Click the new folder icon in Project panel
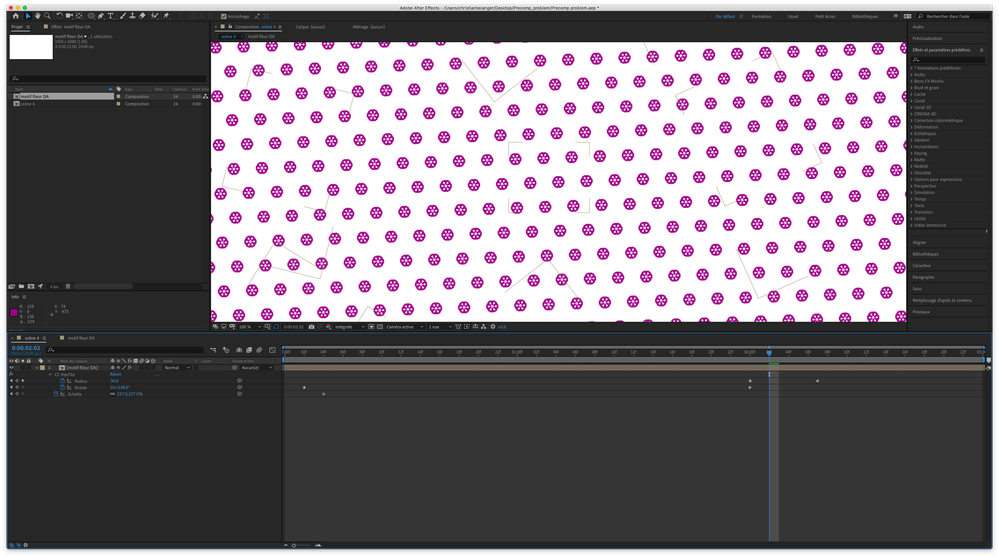The image size is (999, 557). click(21, 286)
